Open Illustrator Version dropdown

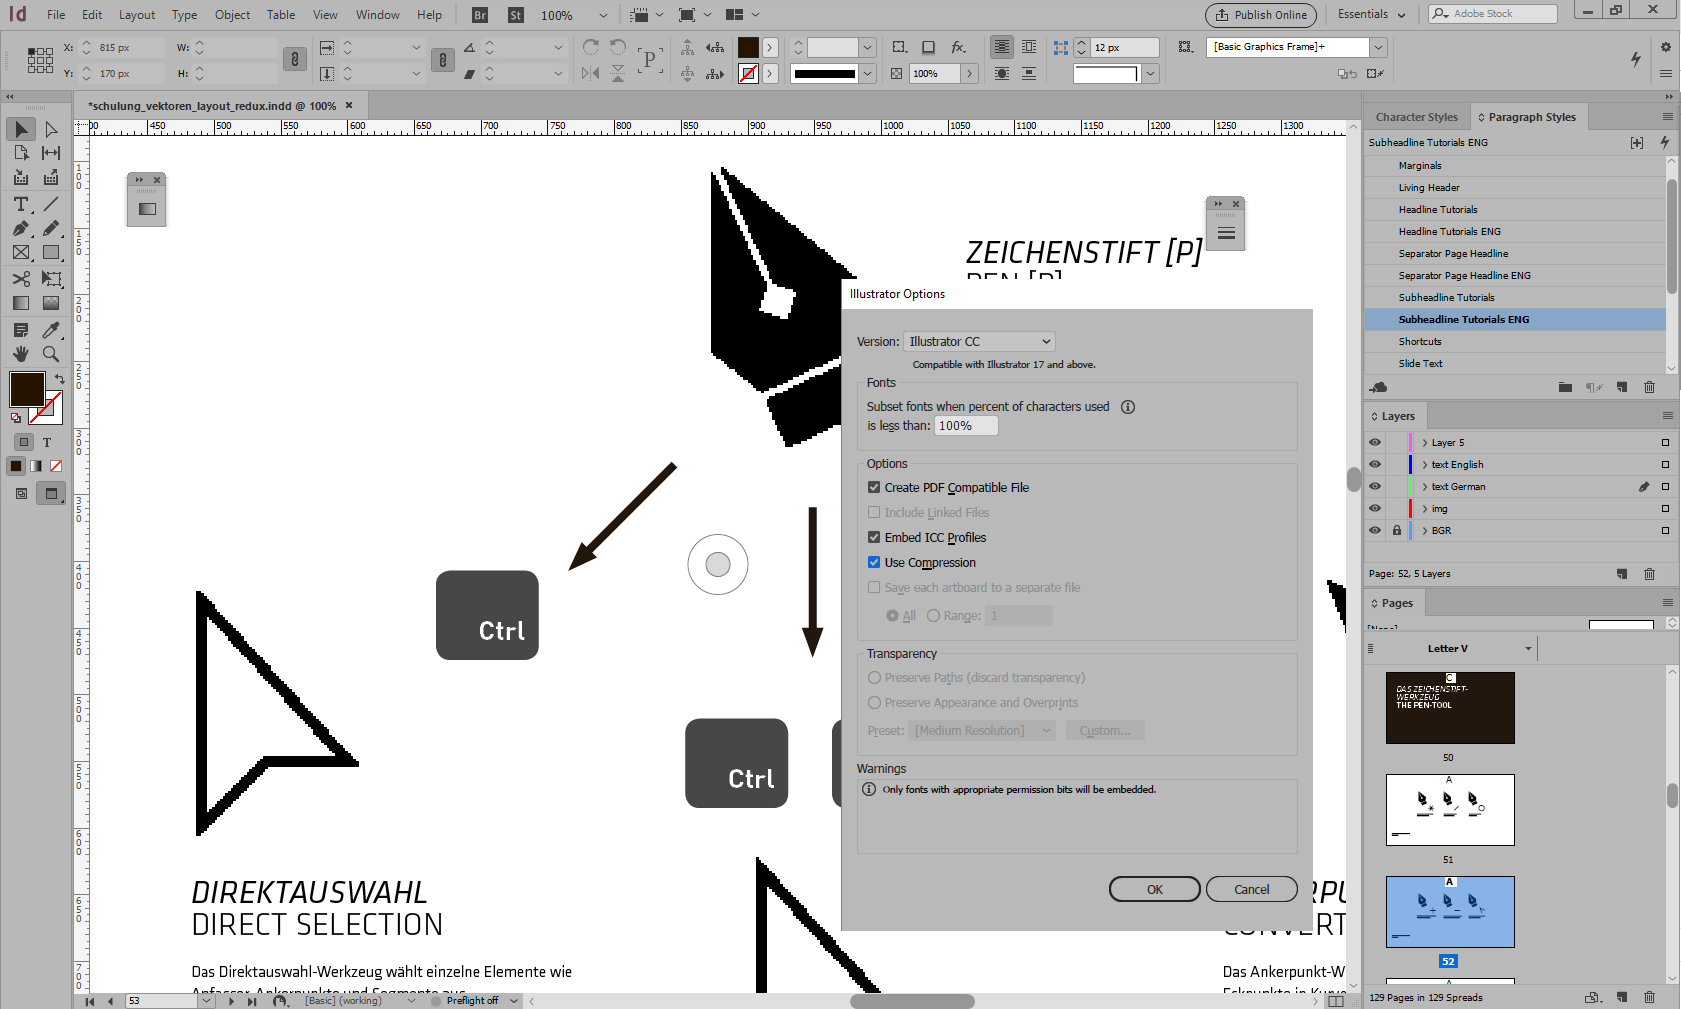pos(979,342)
